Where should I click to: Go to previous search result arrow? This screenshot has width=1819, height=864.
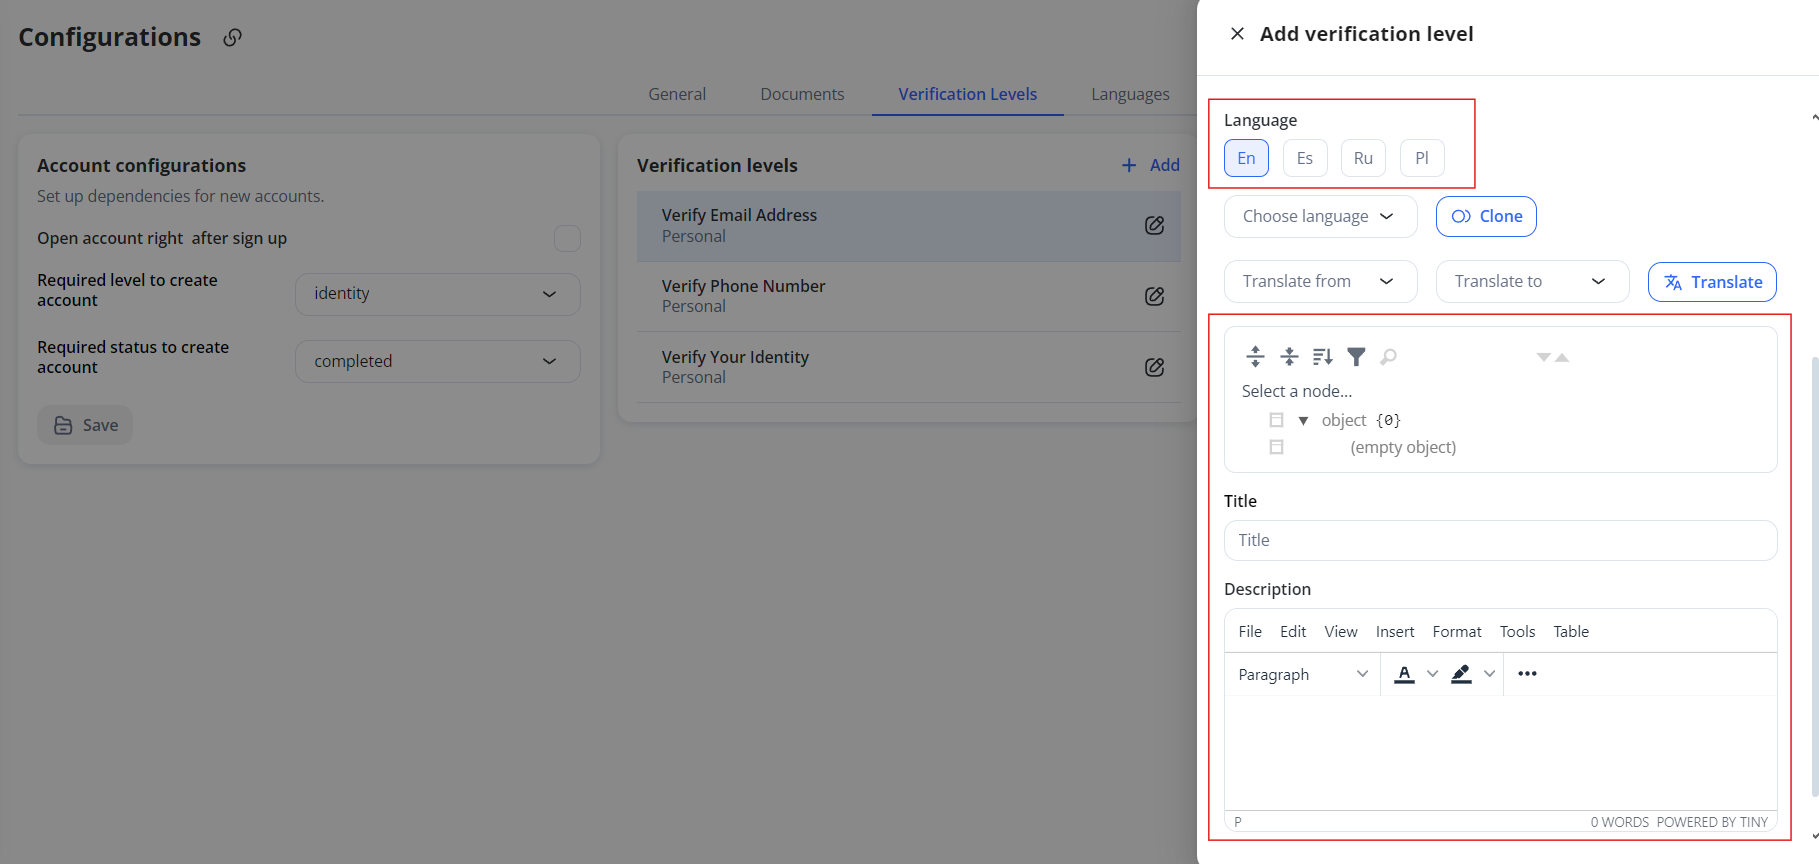(1562, 357)
